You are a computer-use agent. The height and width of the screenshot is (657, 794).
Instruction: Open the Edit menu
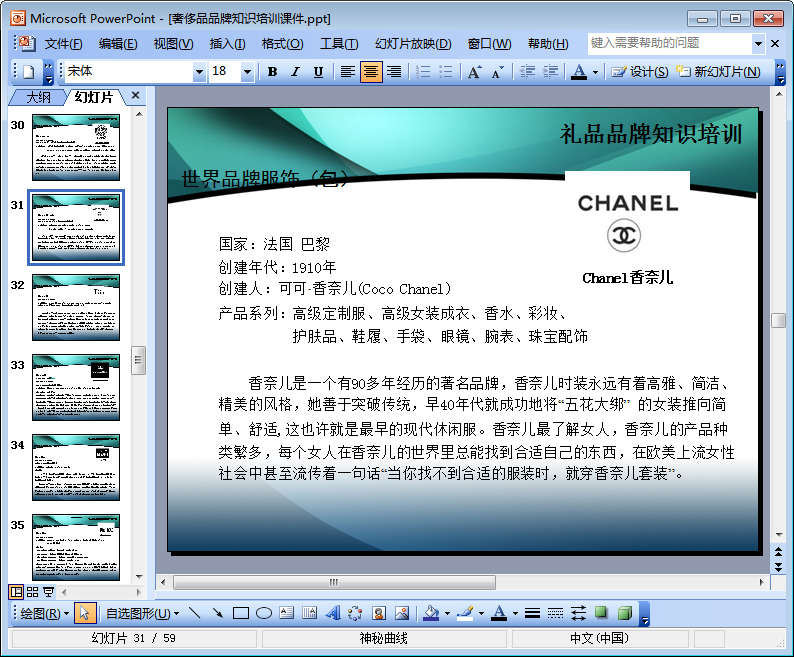pos(118,44)
